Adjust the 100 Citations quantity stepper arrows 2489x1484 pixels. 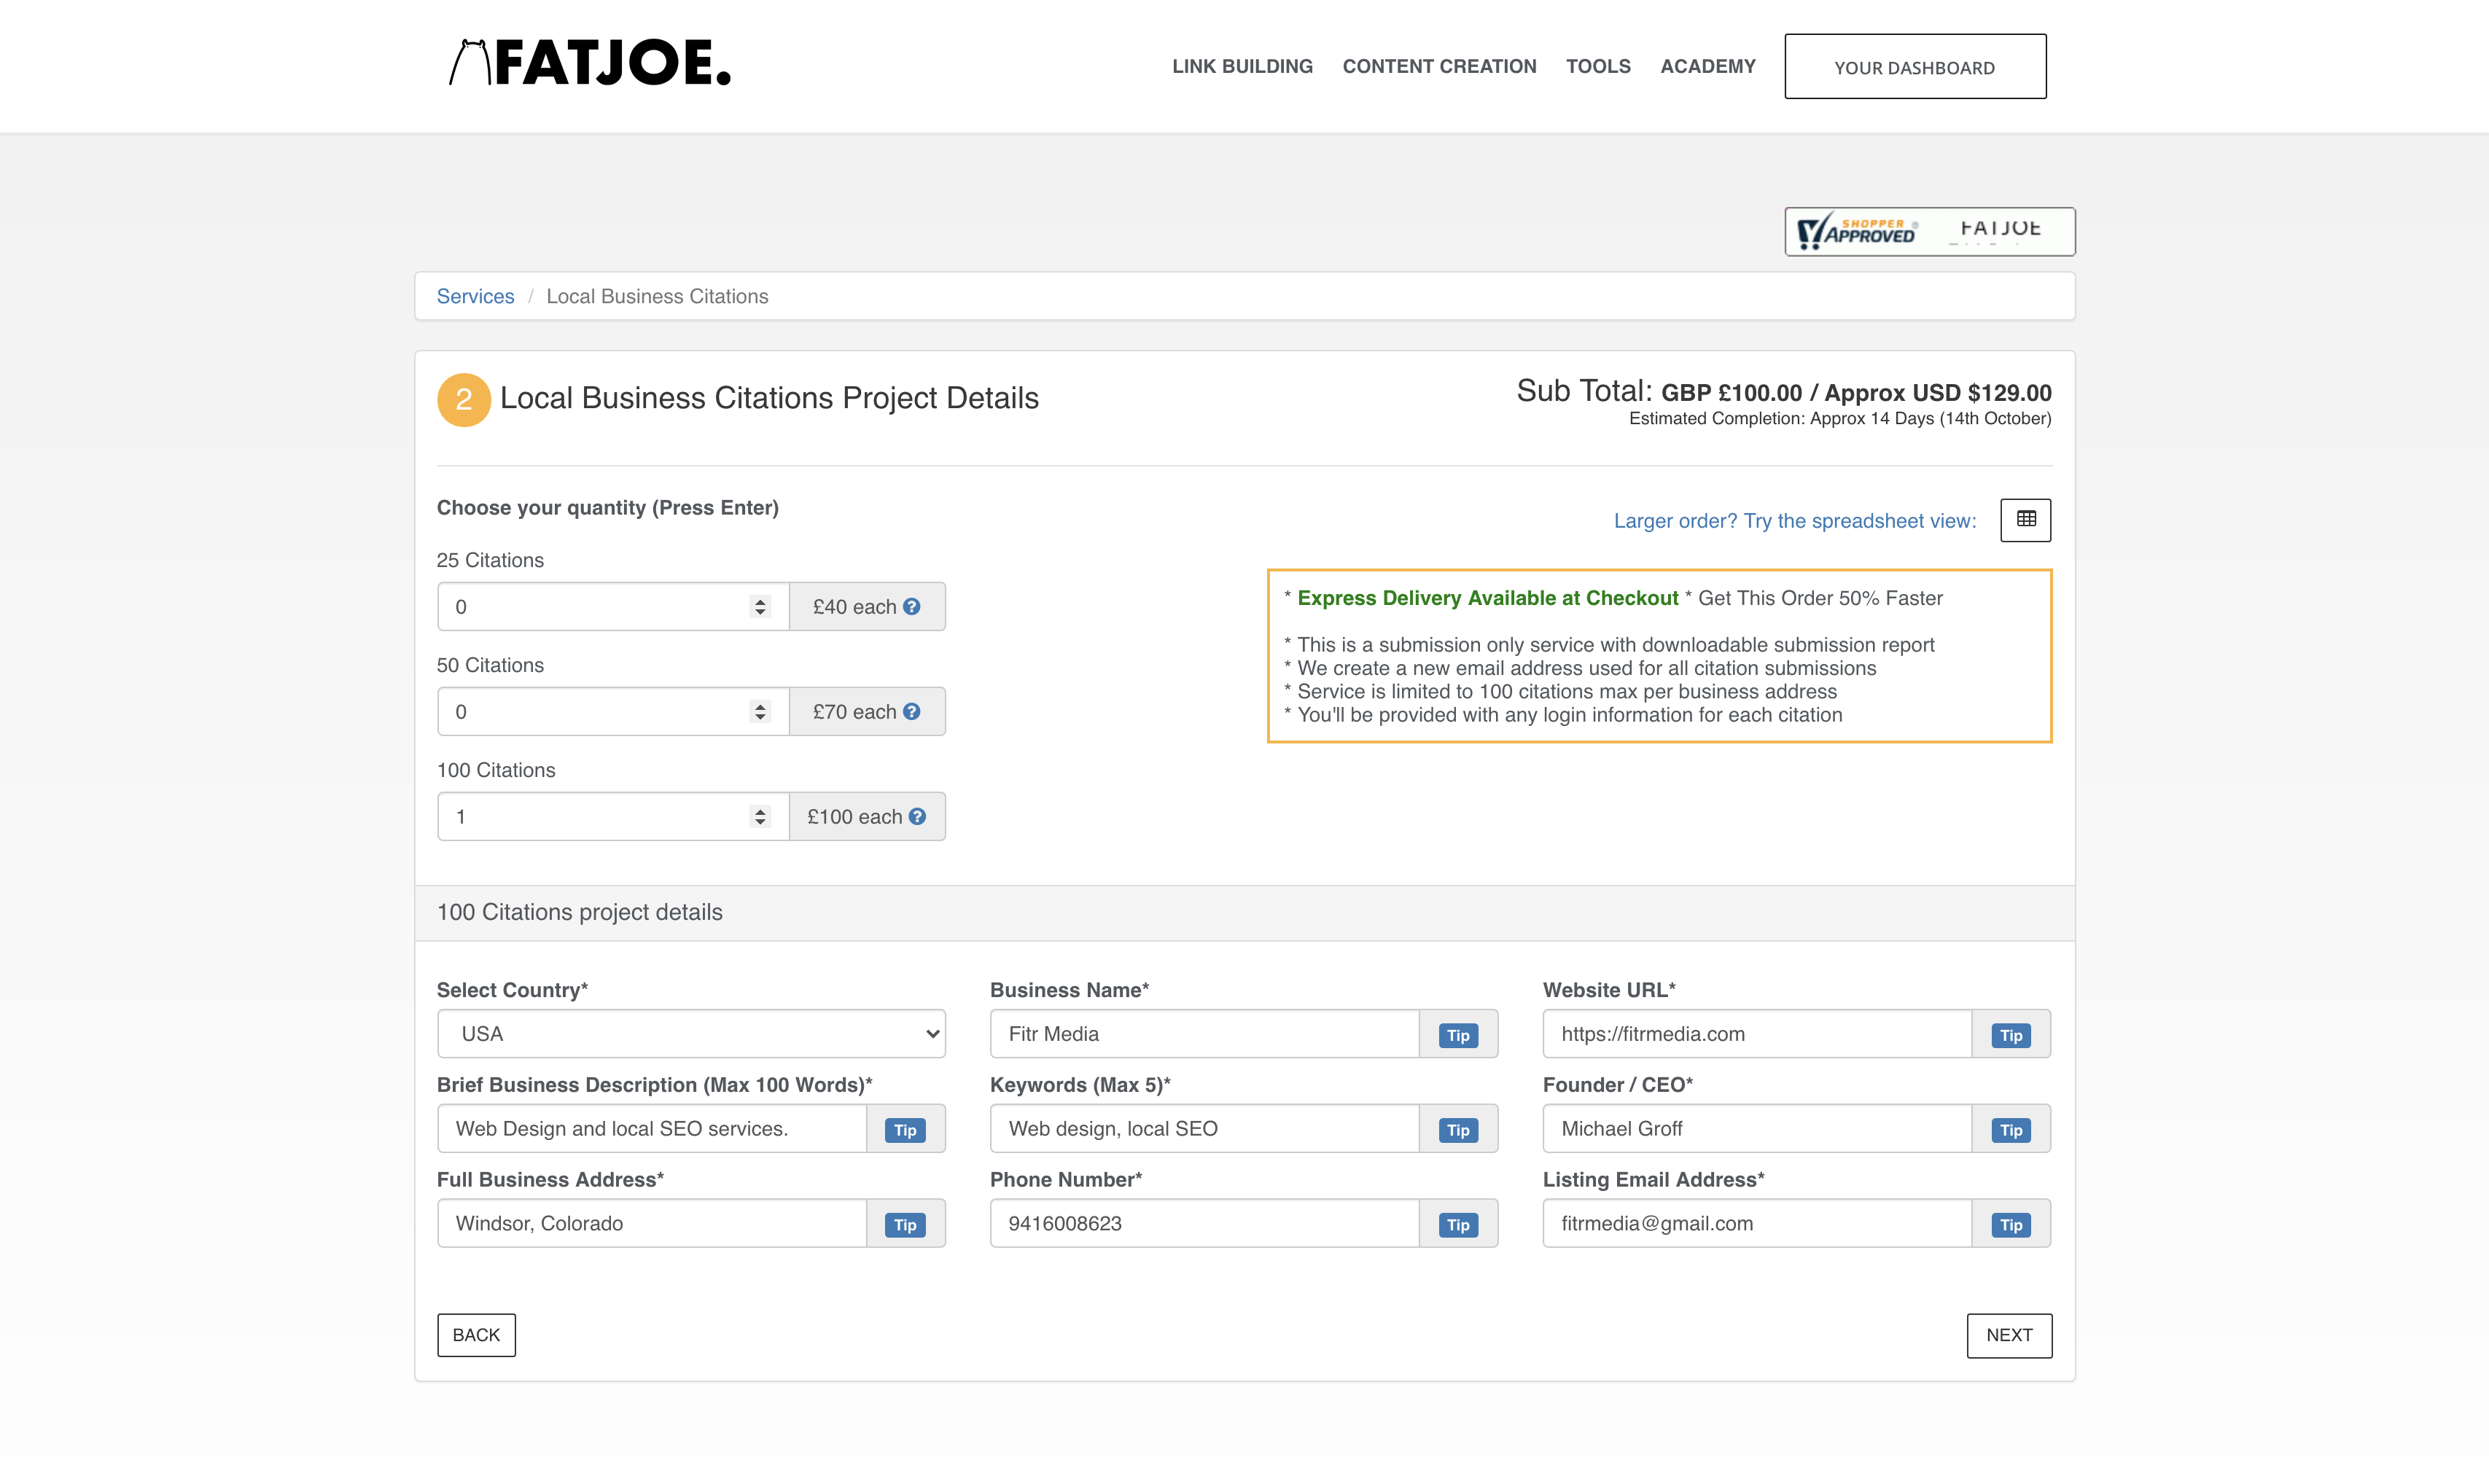point(760,817)
